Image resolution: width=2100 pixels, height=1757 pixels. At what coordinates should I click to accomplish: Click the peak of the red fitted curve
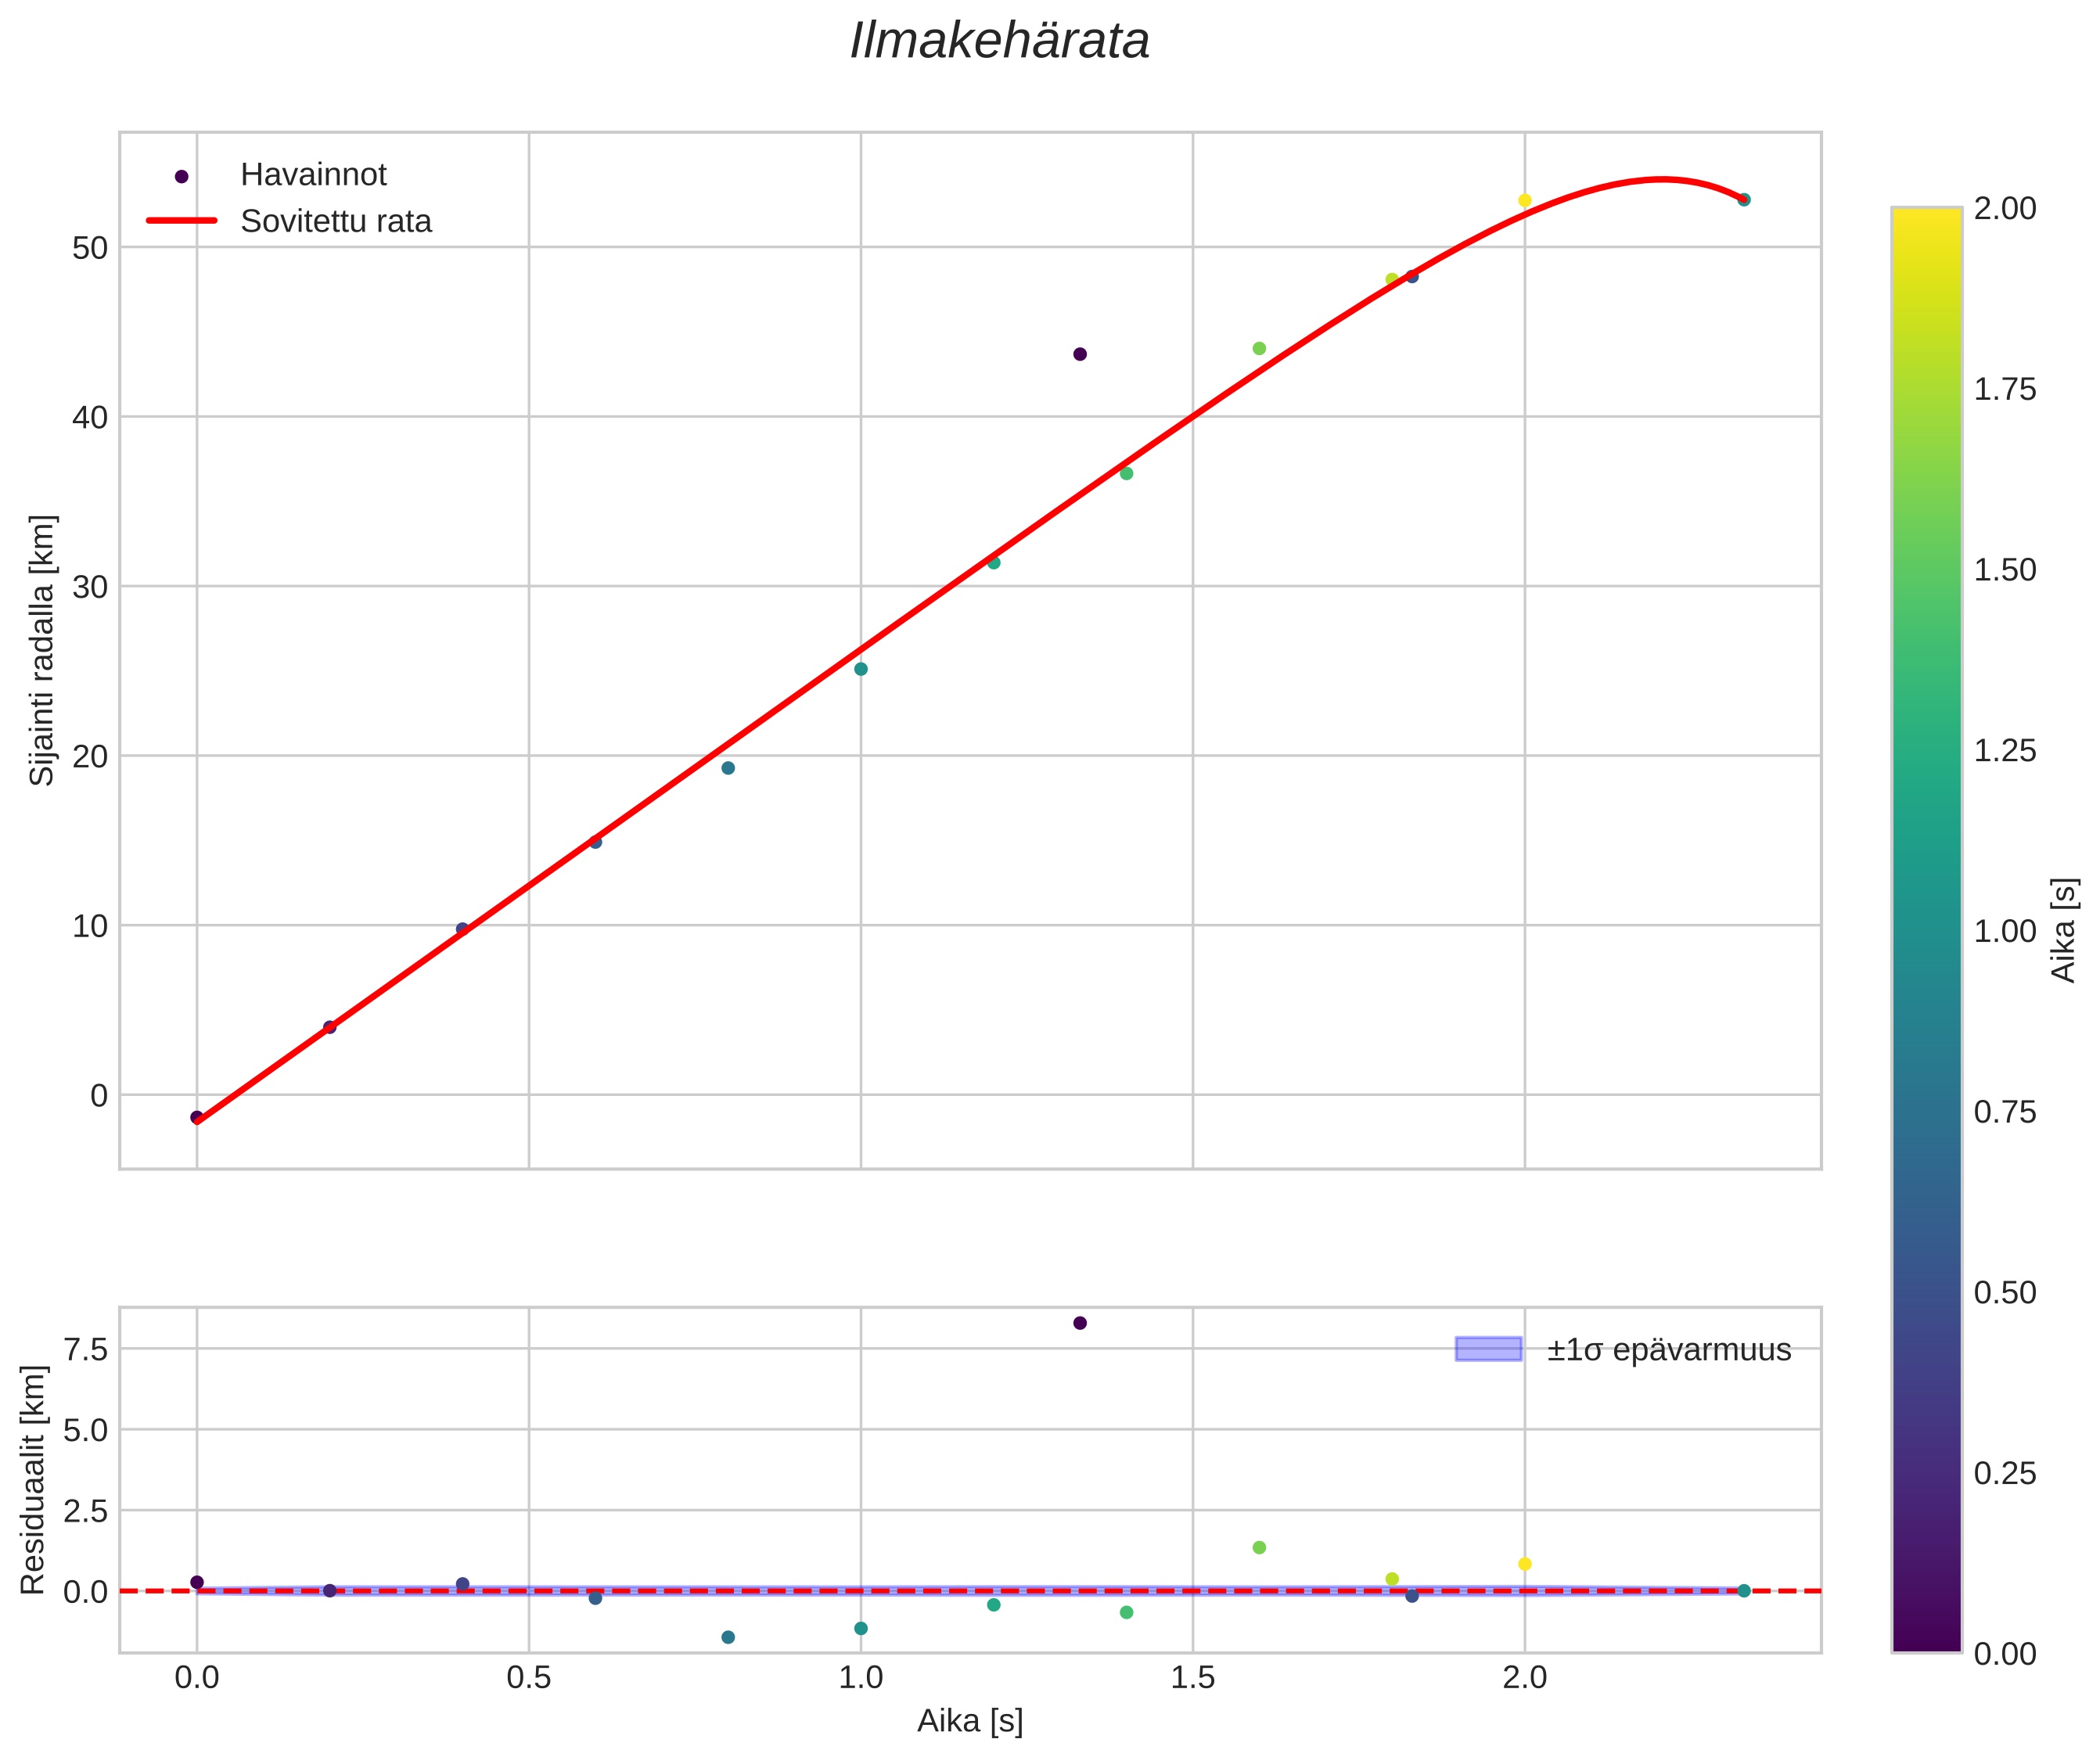(x=1660, y=180)
